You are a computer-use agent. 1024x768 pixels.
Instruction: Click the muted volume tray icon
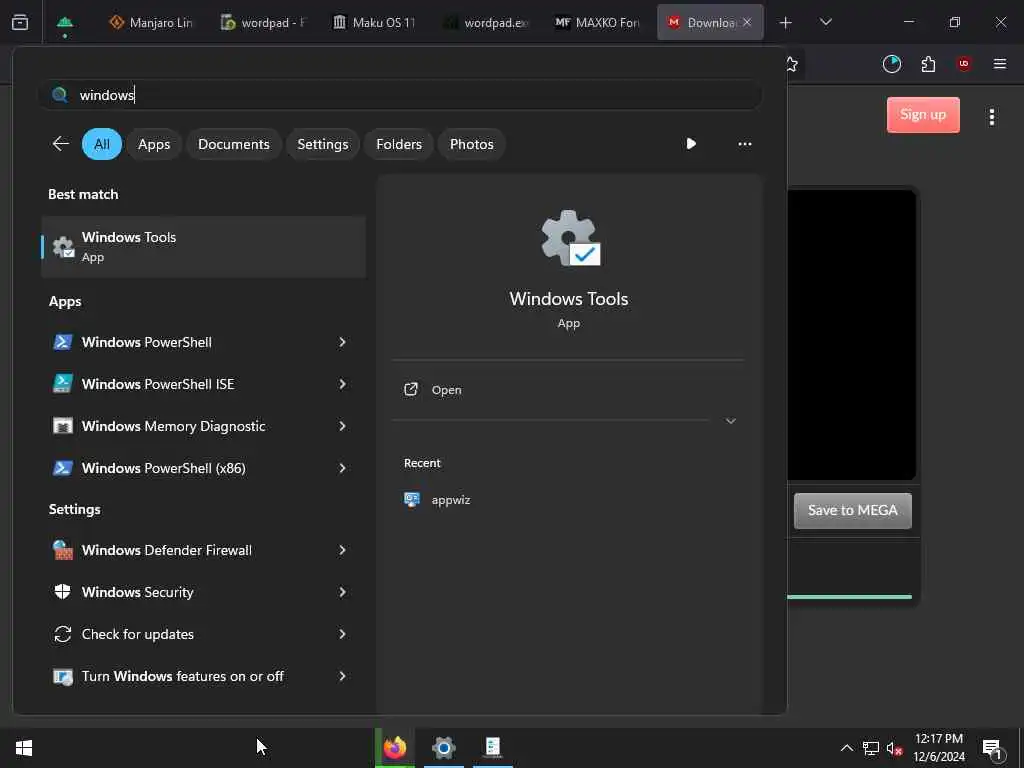(x=895, y=748)
